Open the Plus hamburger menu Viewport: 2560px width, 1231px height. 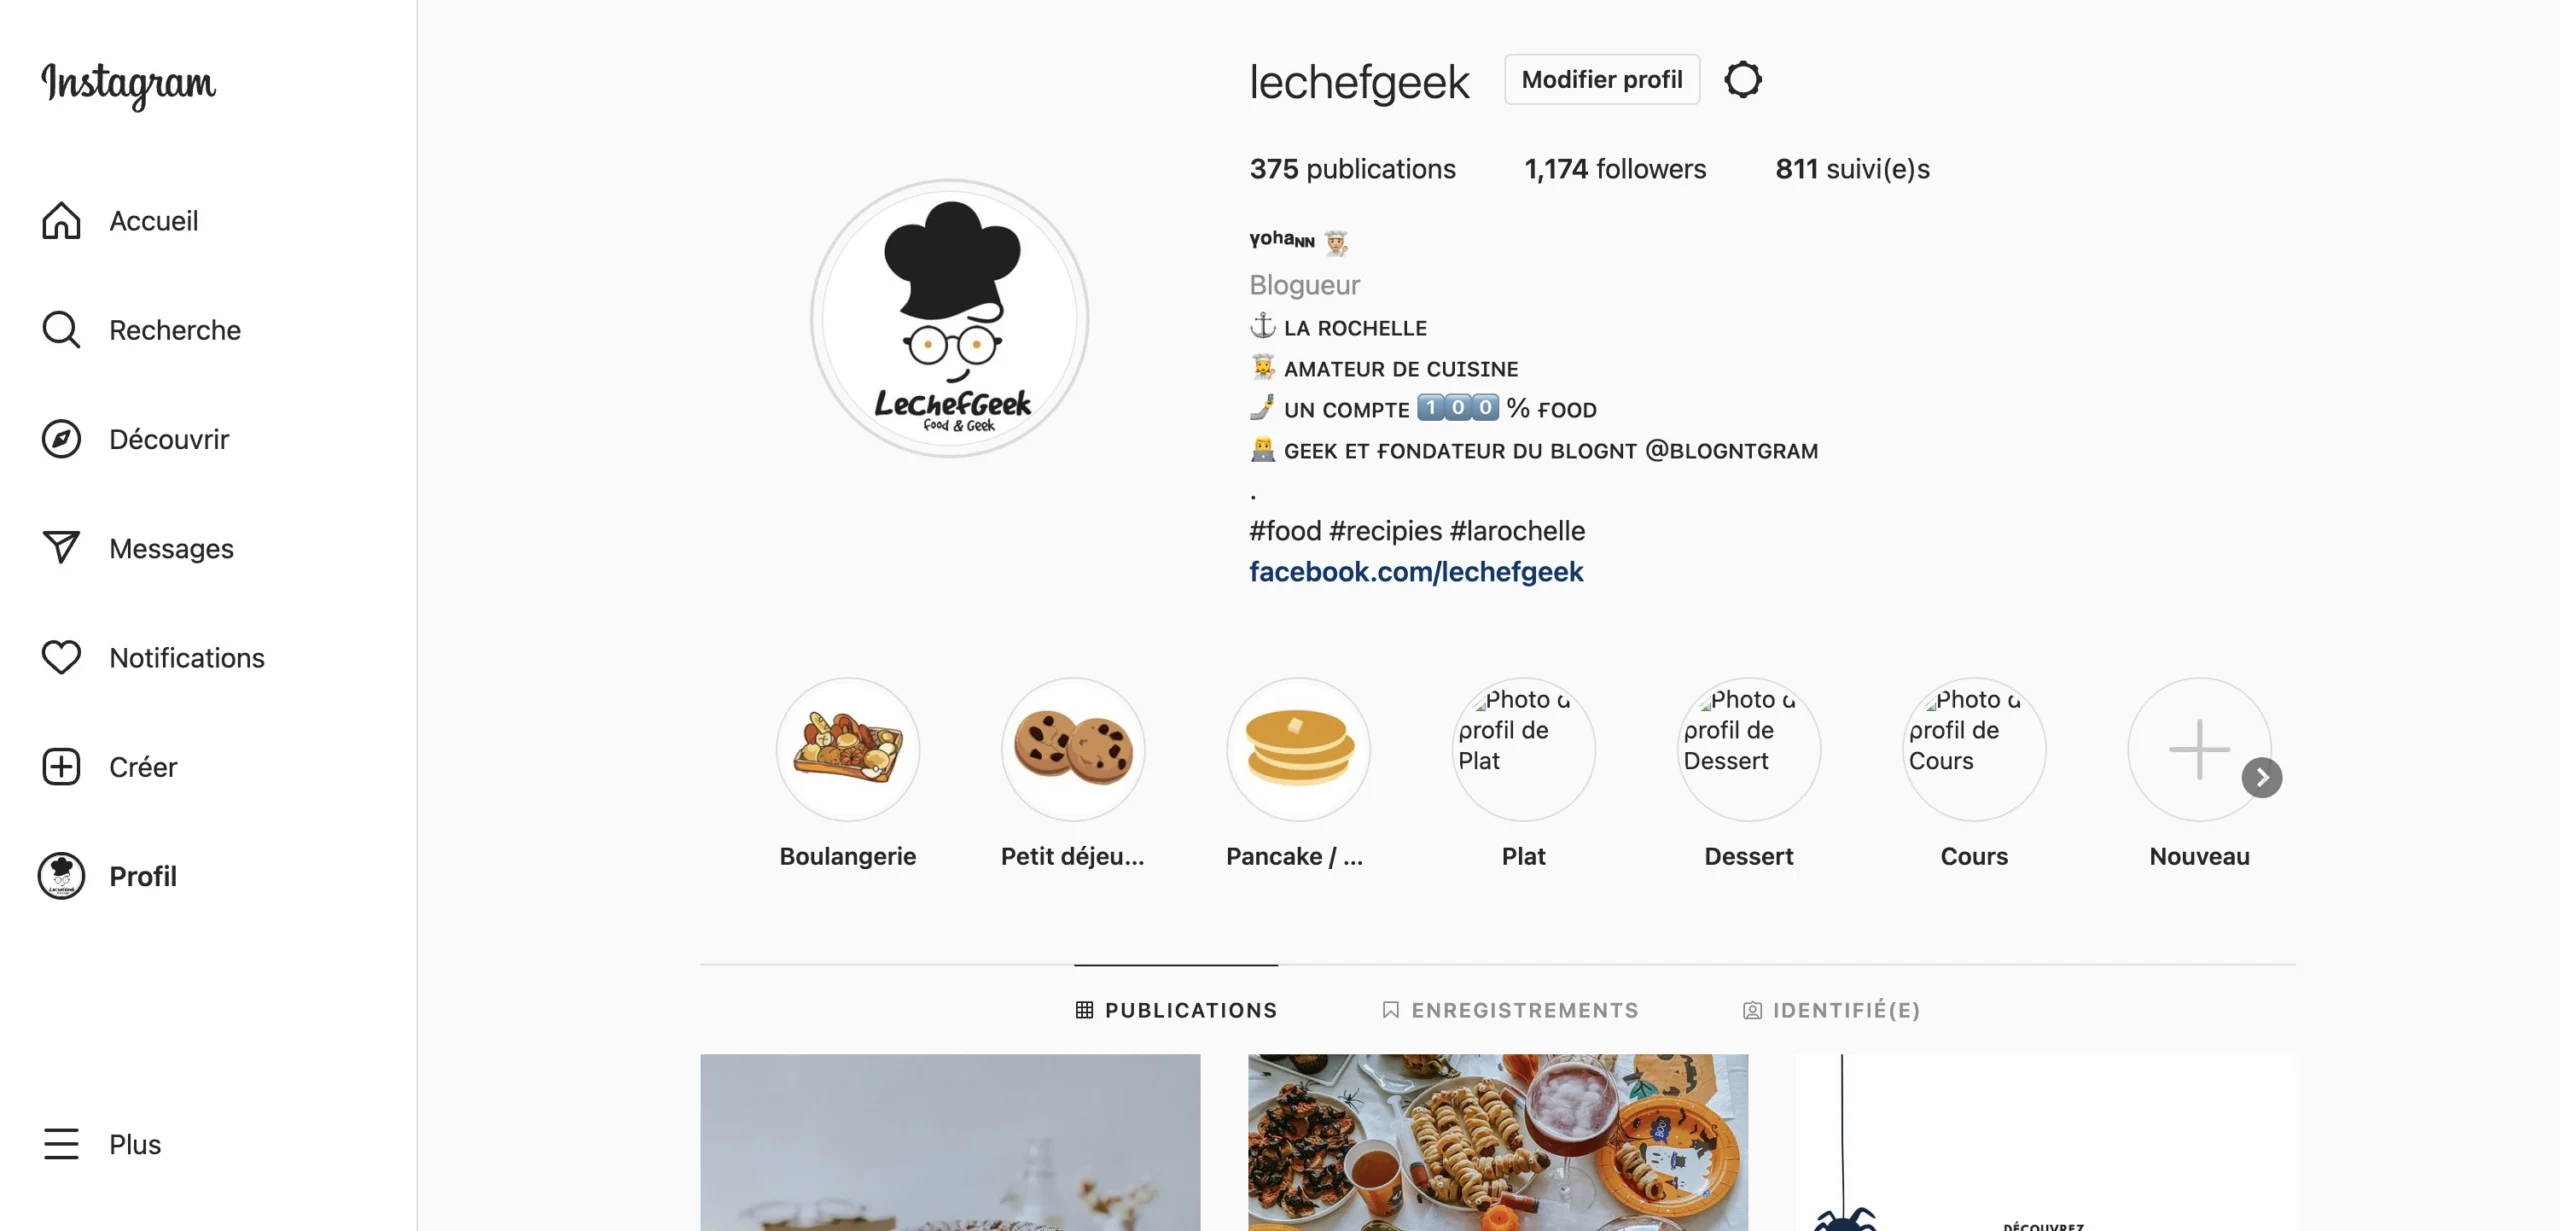click(61, 1144)
